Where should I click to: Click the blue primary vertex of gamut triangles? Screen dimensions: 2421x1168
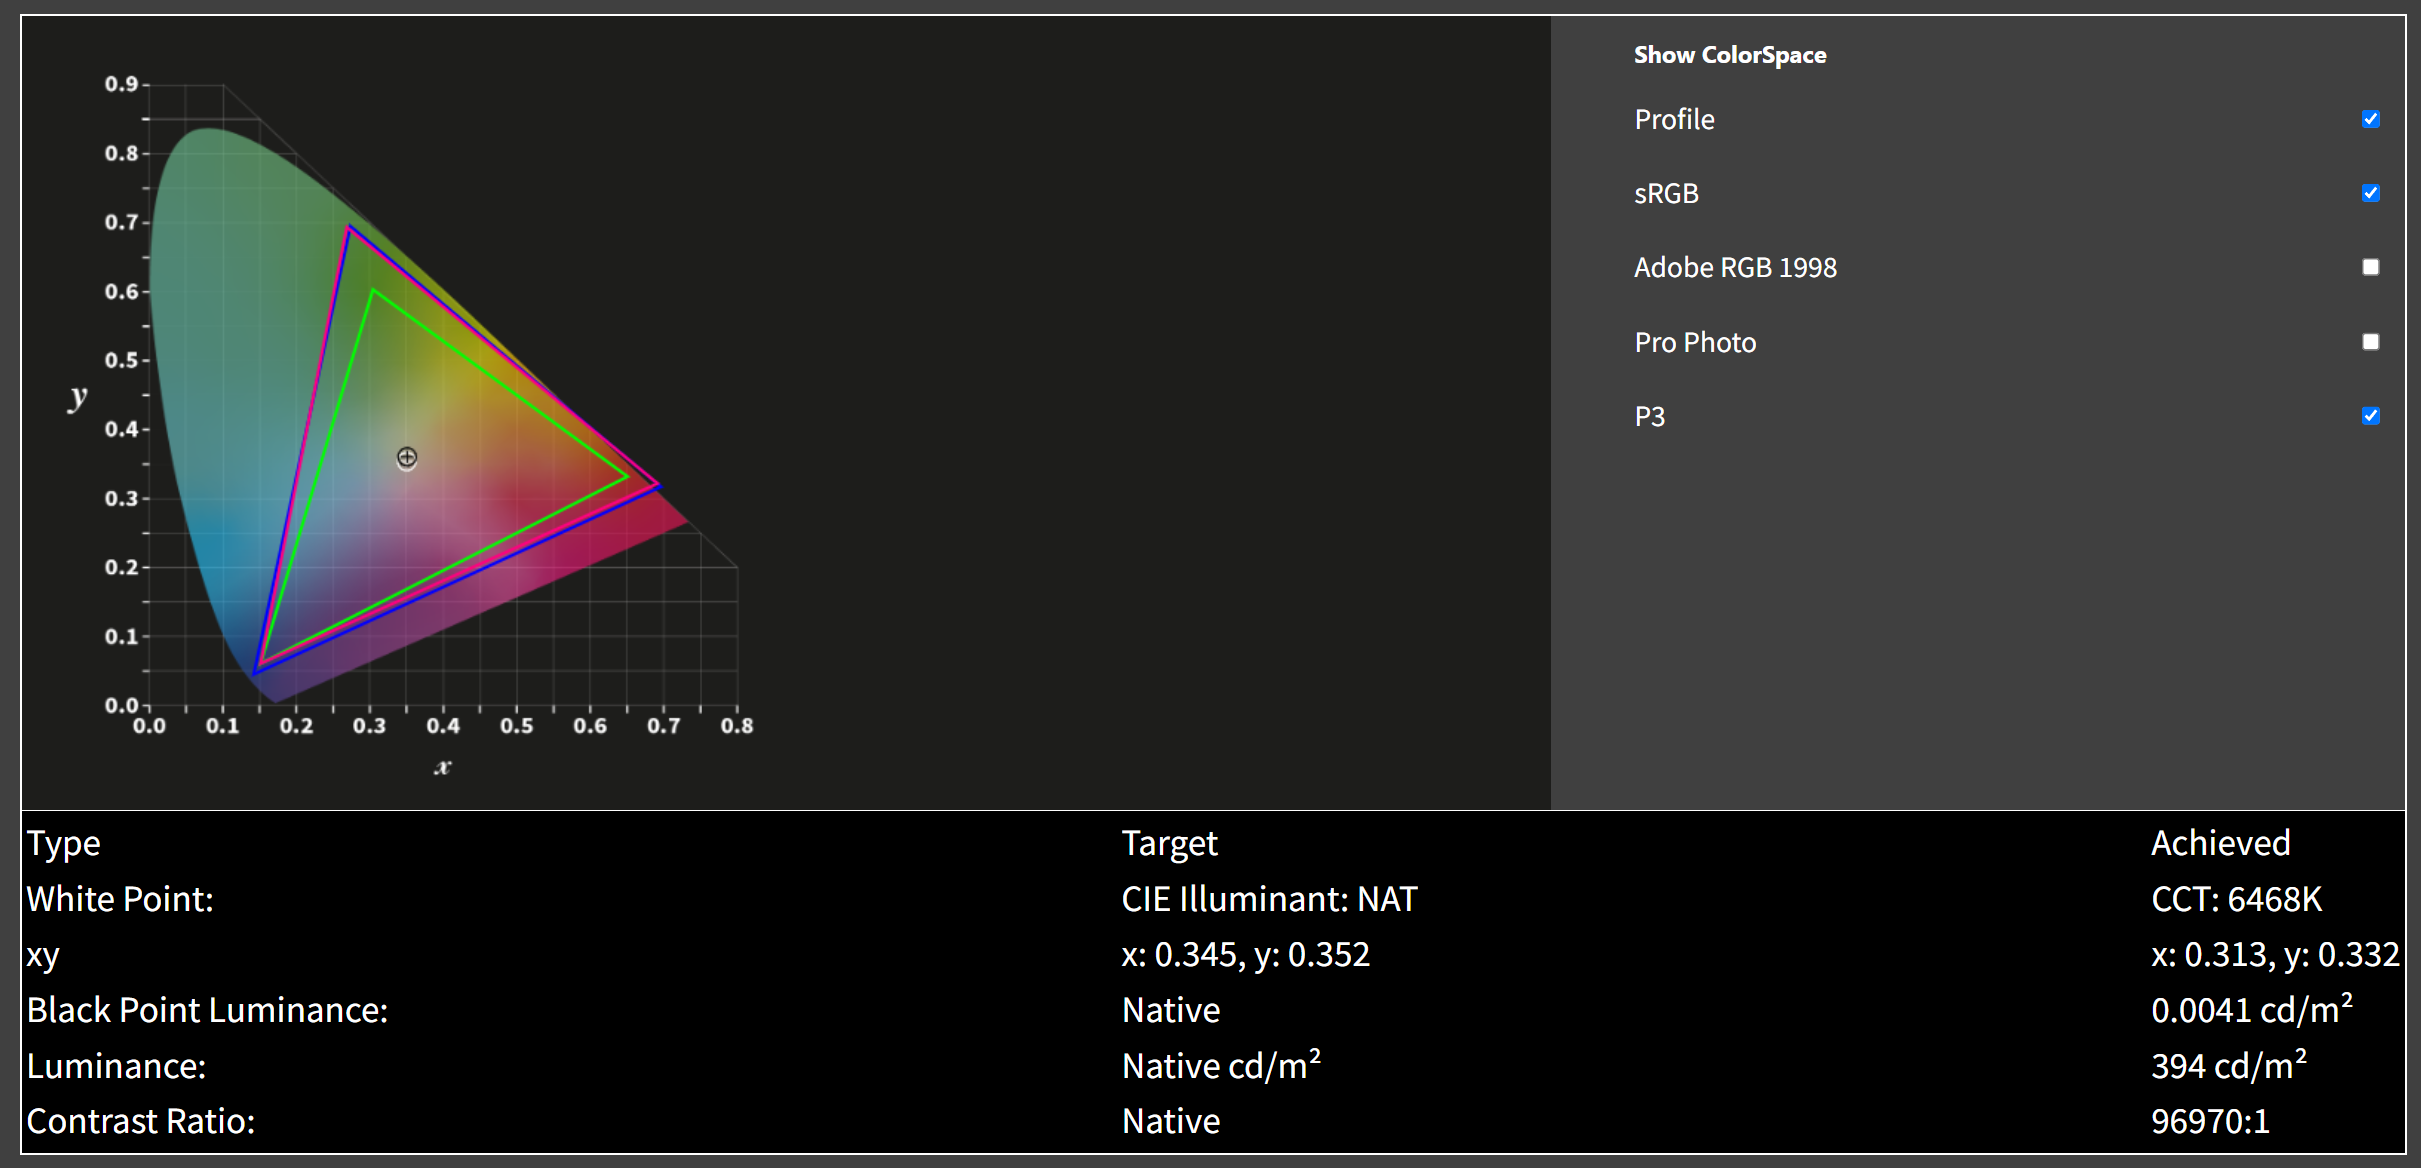(257, 671)
